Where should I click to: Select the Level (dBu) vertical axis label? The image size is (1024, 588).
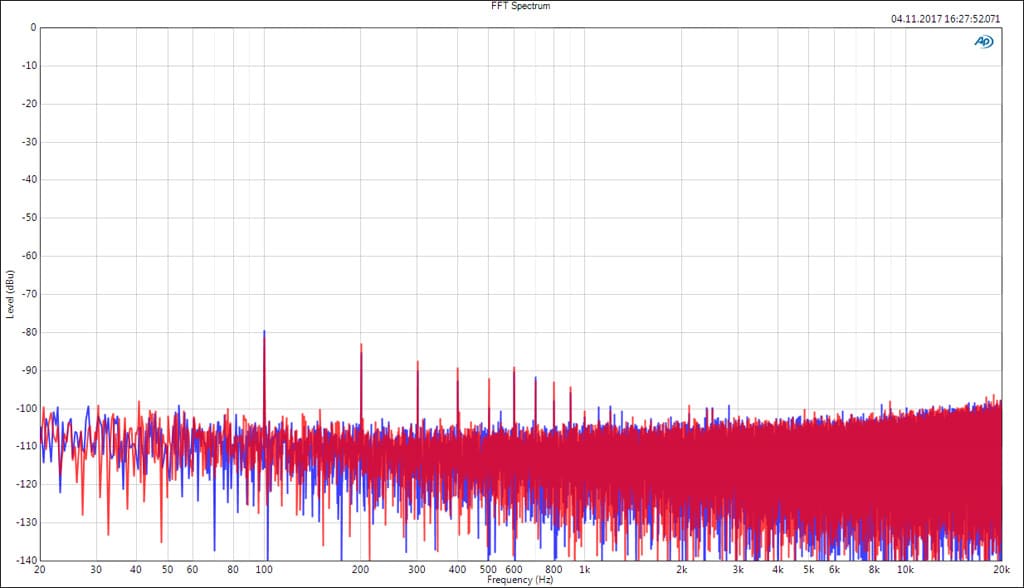[x=10, y=294]
